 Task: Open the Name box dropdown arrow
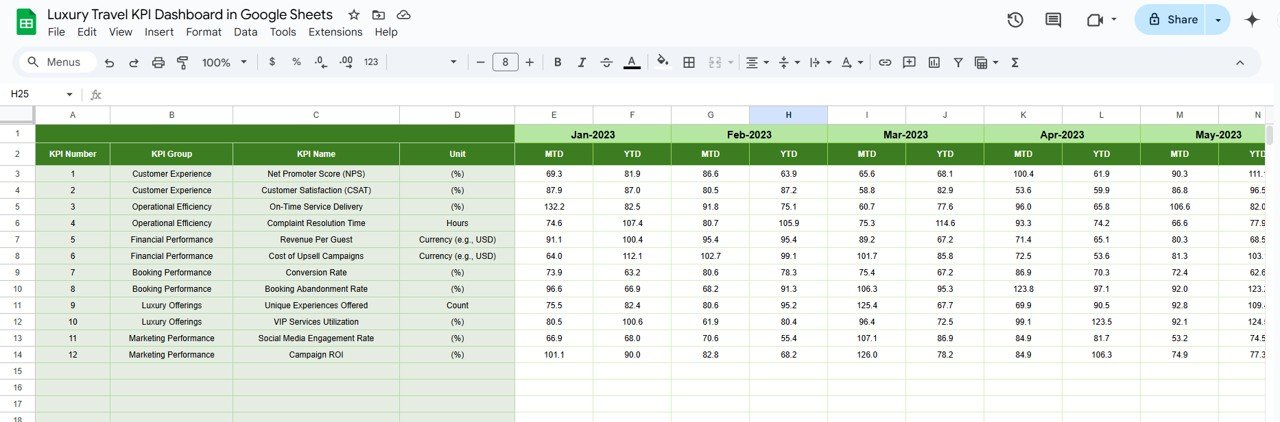coord(69,94)
